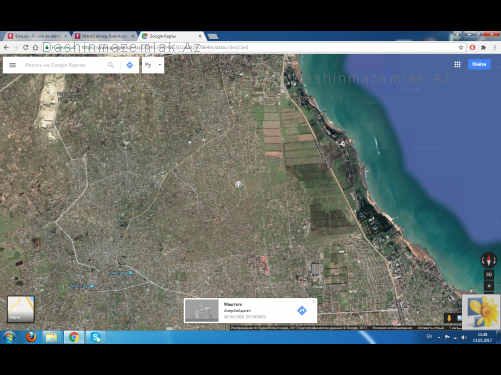The width and height of the screenshot is (501, 375).
Task: Click the Оставить отзыв footer link
Action: [432, 328]
